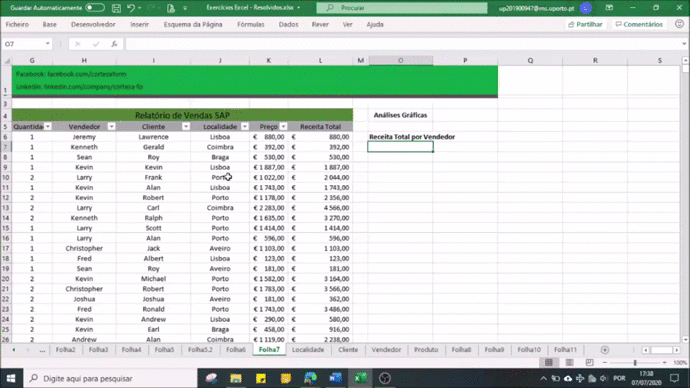This screenshot has width=690, height=388.
Task: Open the Preço column filter dropdown
Action: (283, 127)
